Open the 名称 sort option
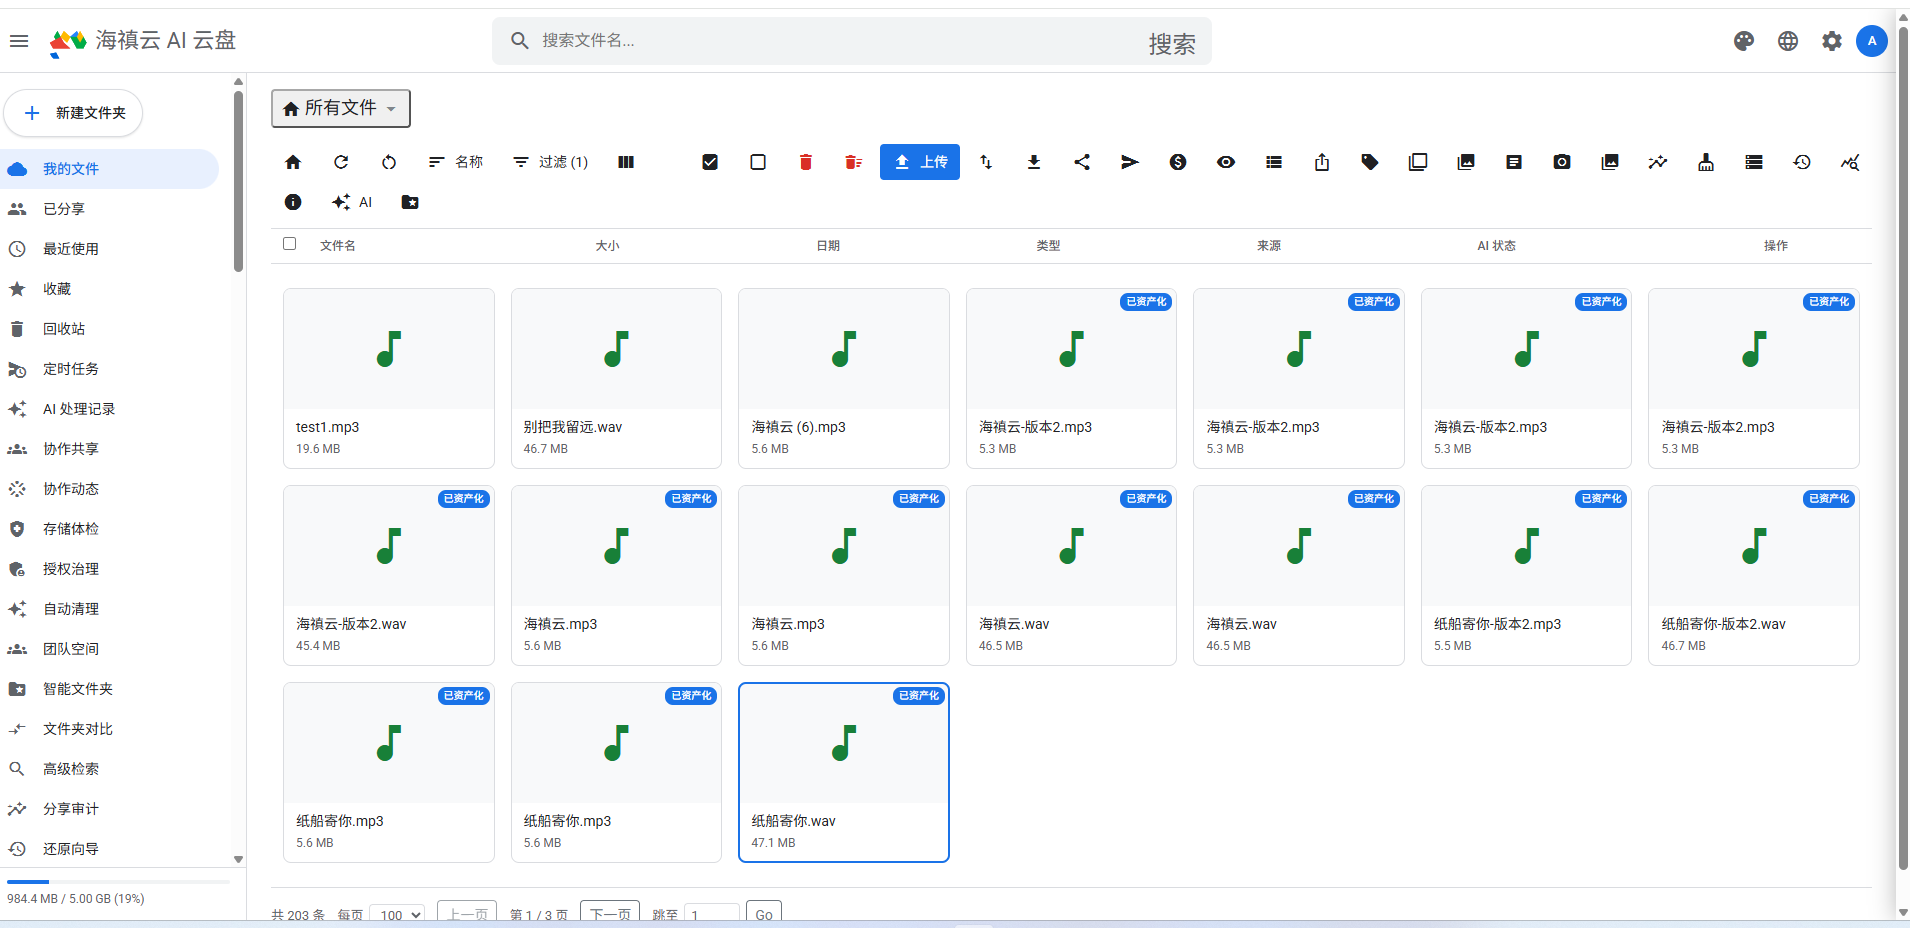Viewport: 1910px width, 928px height. click(456, 162)
